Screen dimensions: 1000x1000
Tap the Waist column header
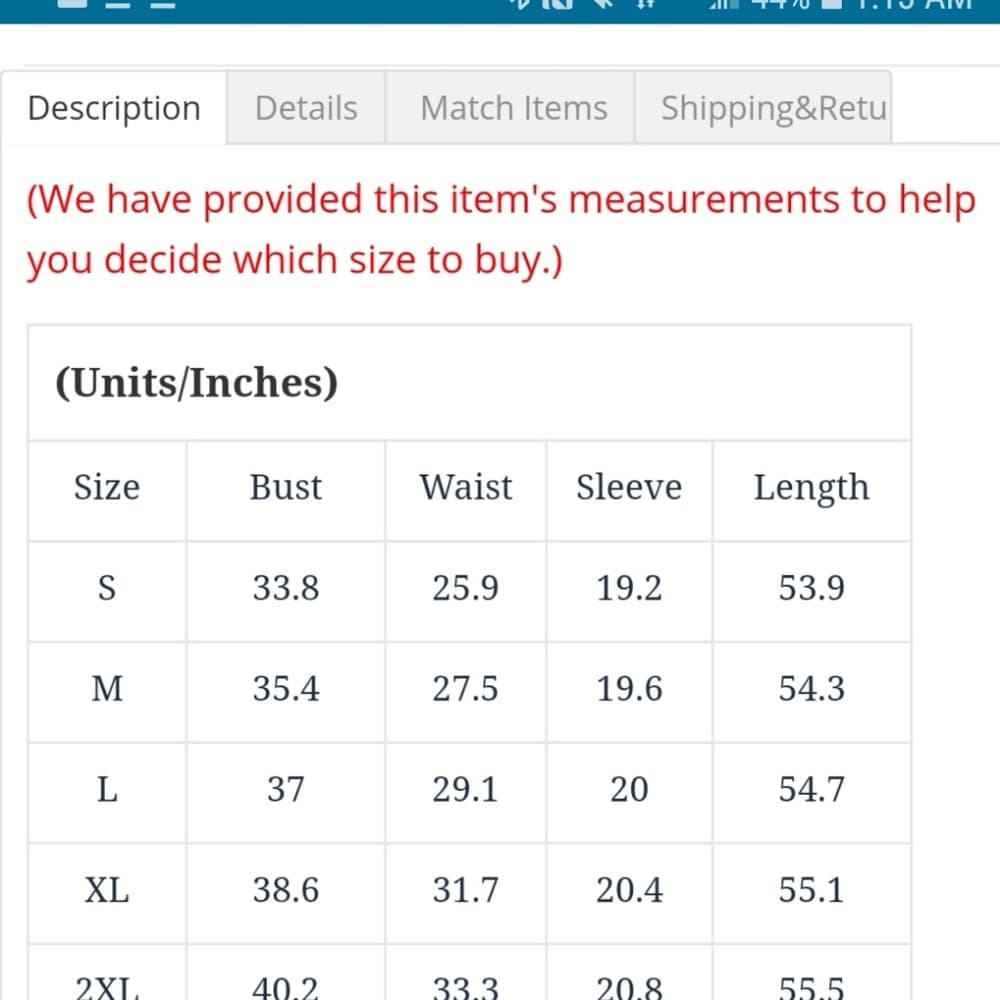(466, 488)
